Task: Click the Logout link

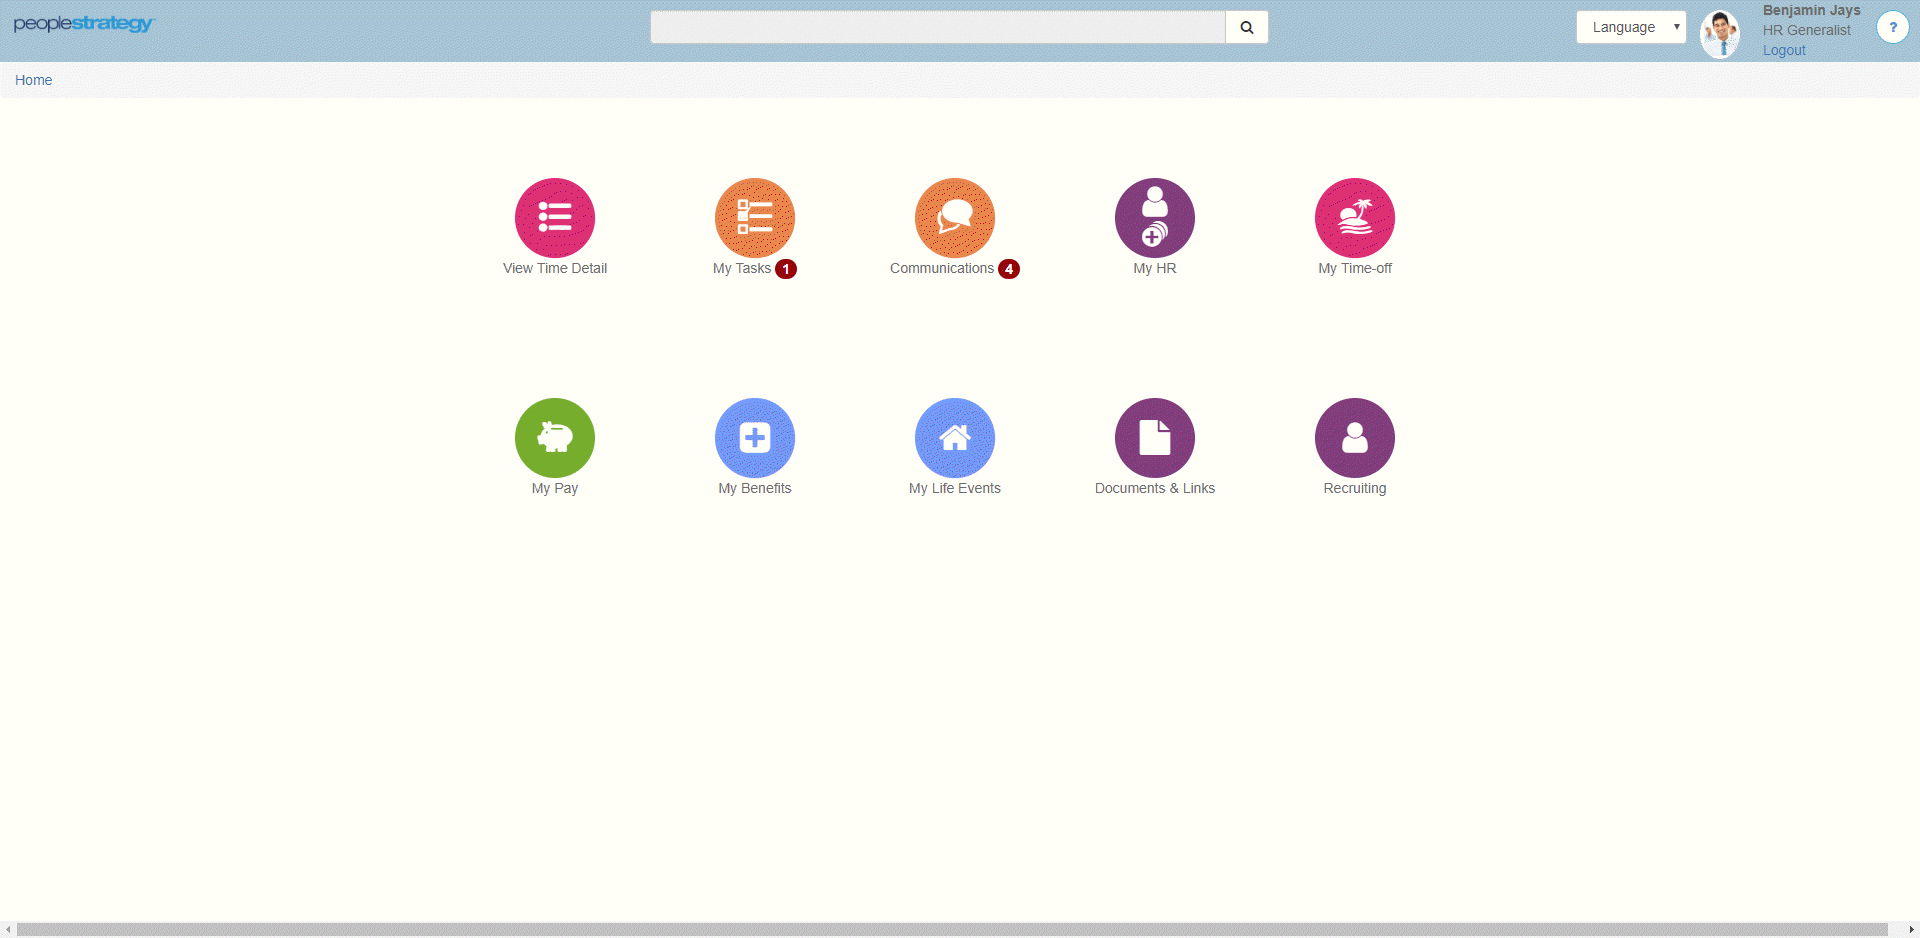Action: coord(1784,50)
